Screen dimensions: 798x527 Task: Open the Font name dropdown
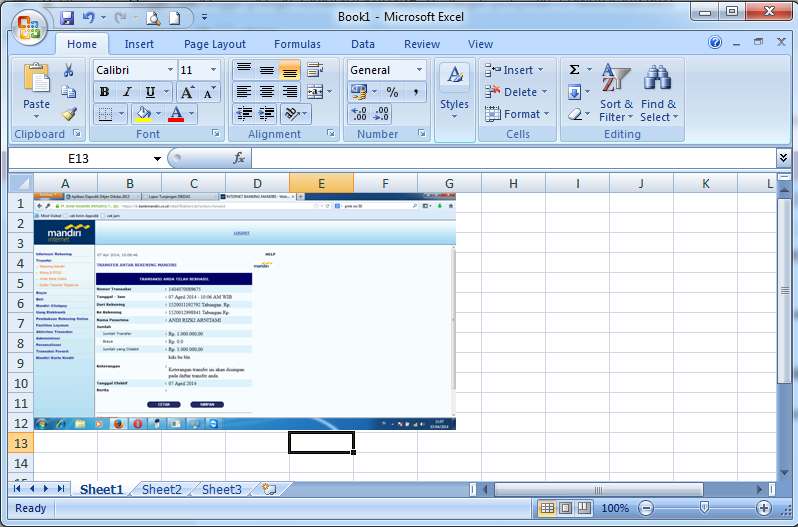tap(170, 70)
